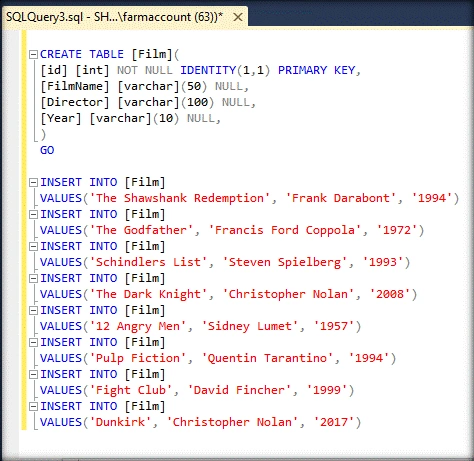Click the [FilmName] column name
The image size is (474, 461).
pos(75,86)
